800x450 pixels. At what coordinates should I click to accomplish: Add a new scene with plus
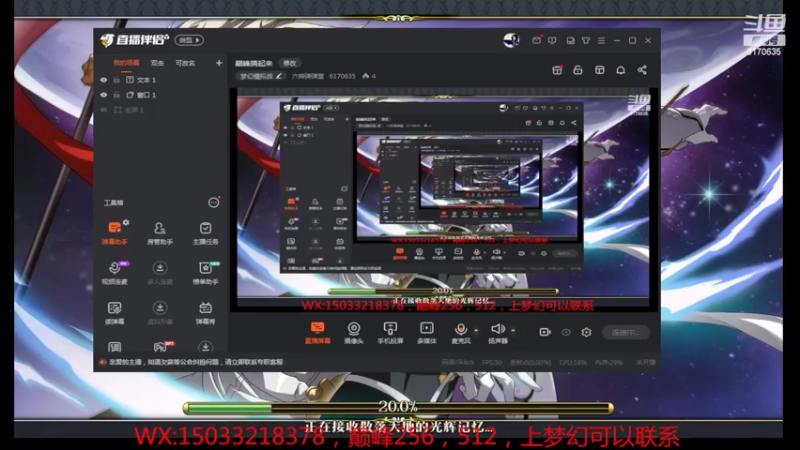click(x=219, y=63)
